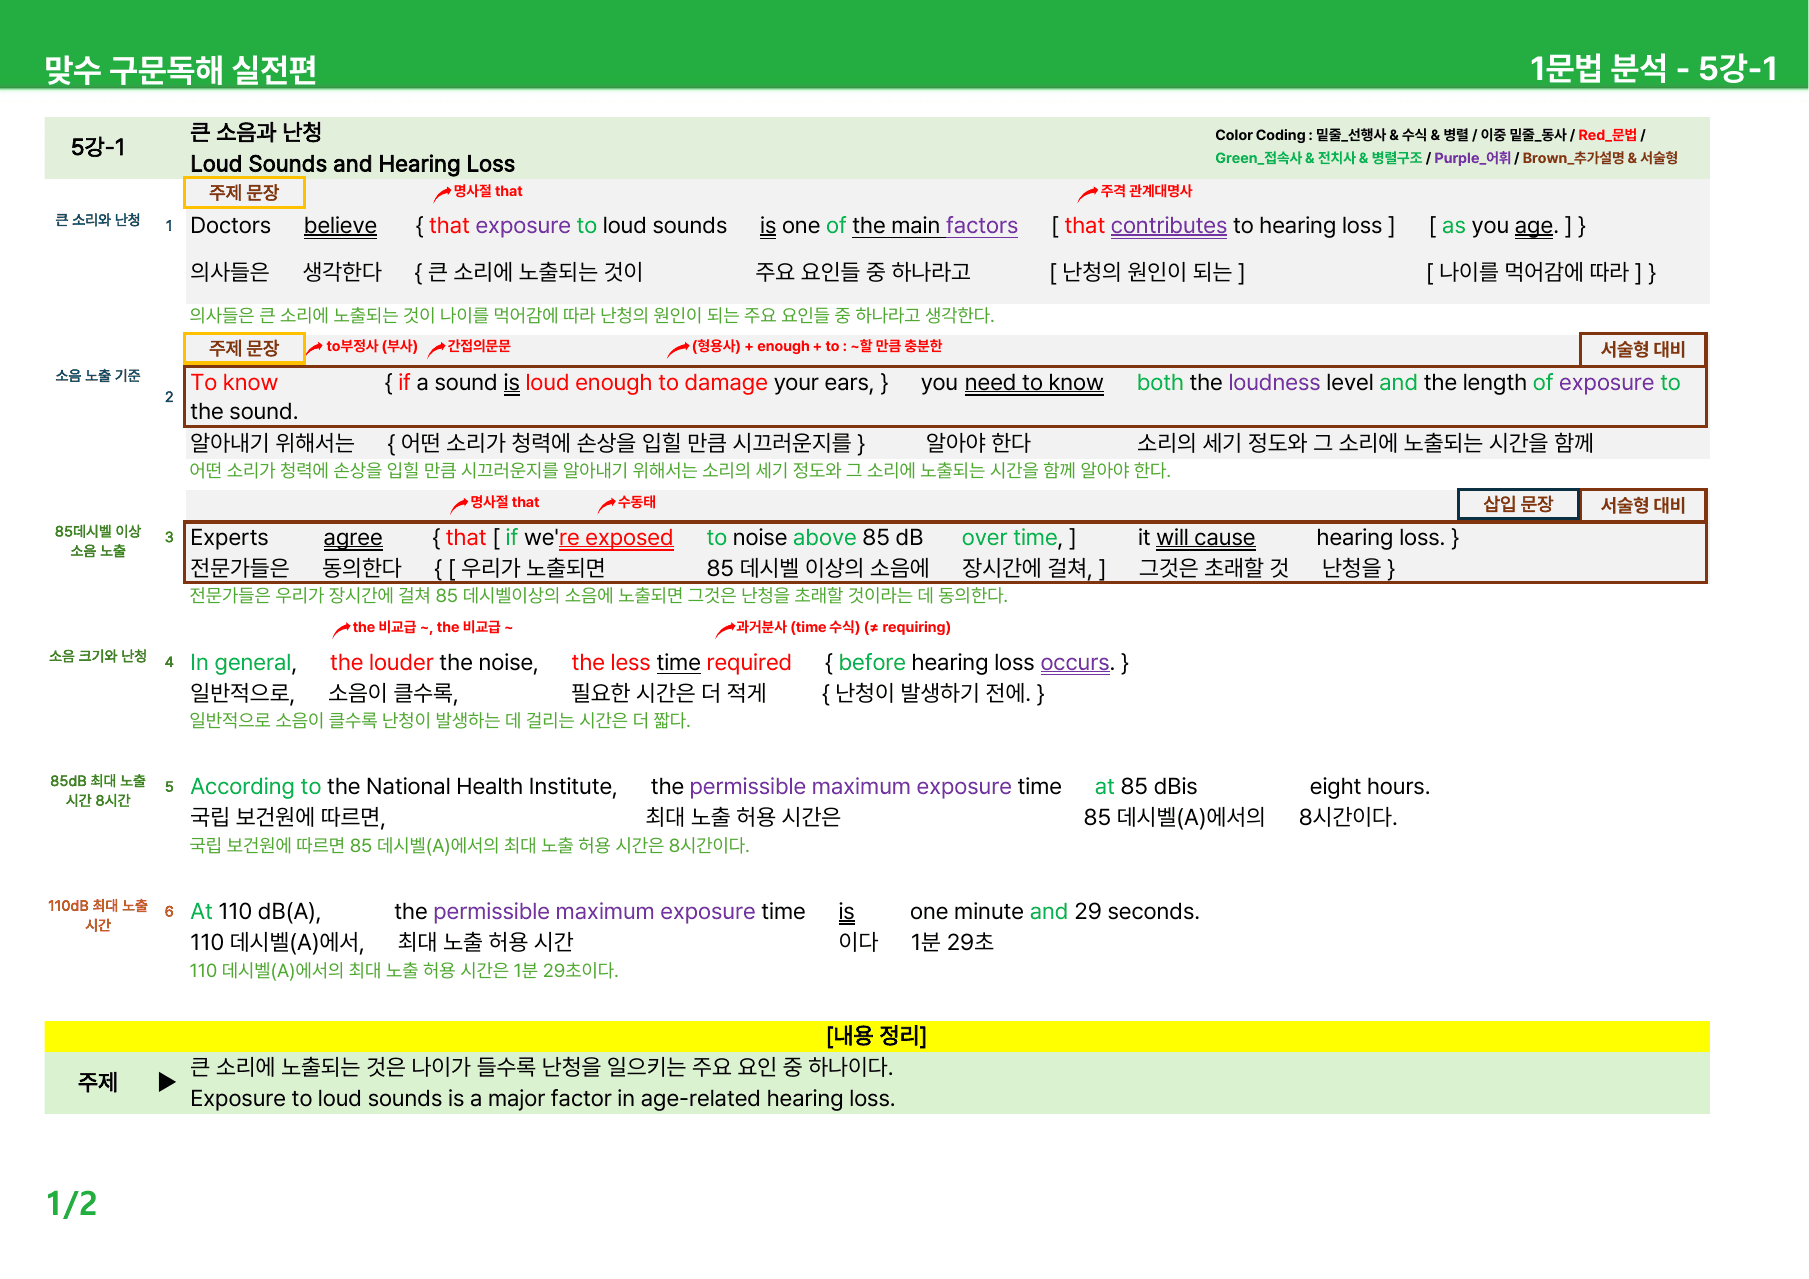The width and height of the screenshot is (1809, 1279).
Task: Click the underlined phrase 'will cause'
Action: pyautogui.click(x=1205, y=538)
